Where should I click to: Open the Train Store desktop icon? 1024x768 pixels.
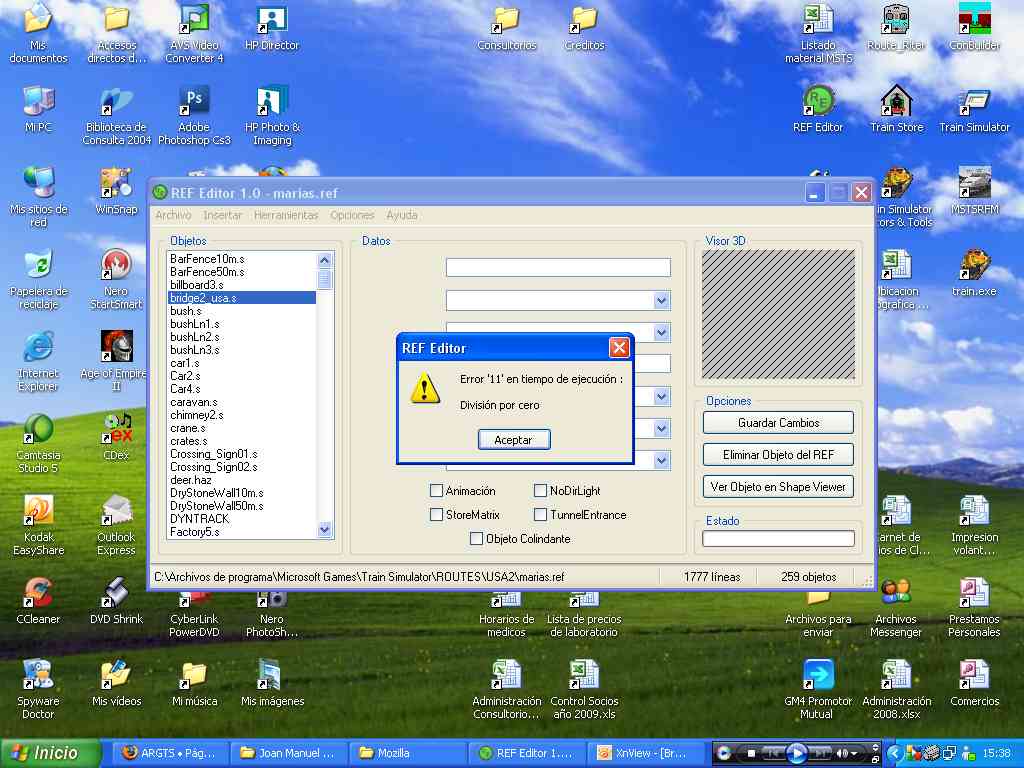896,102
